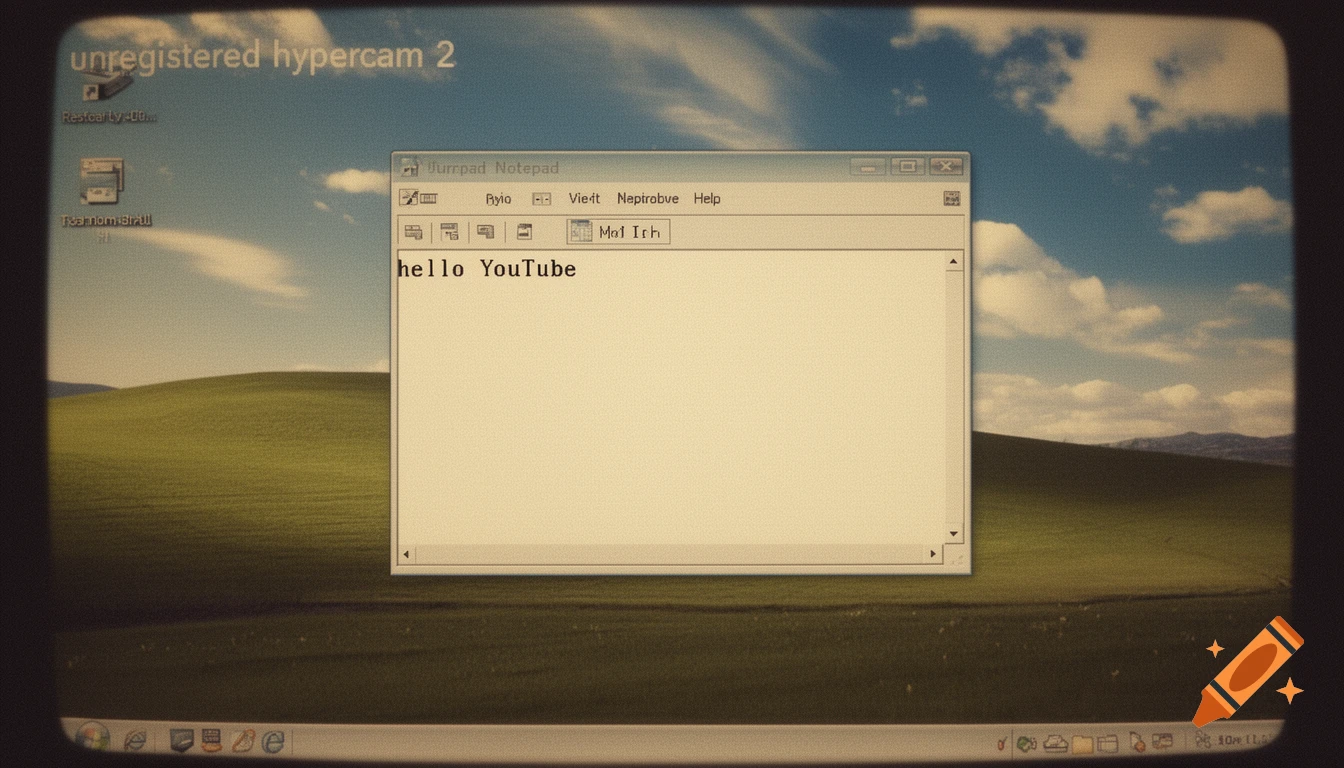Click the pencil icon left of the Byio menu

click(x=409, y=198)
